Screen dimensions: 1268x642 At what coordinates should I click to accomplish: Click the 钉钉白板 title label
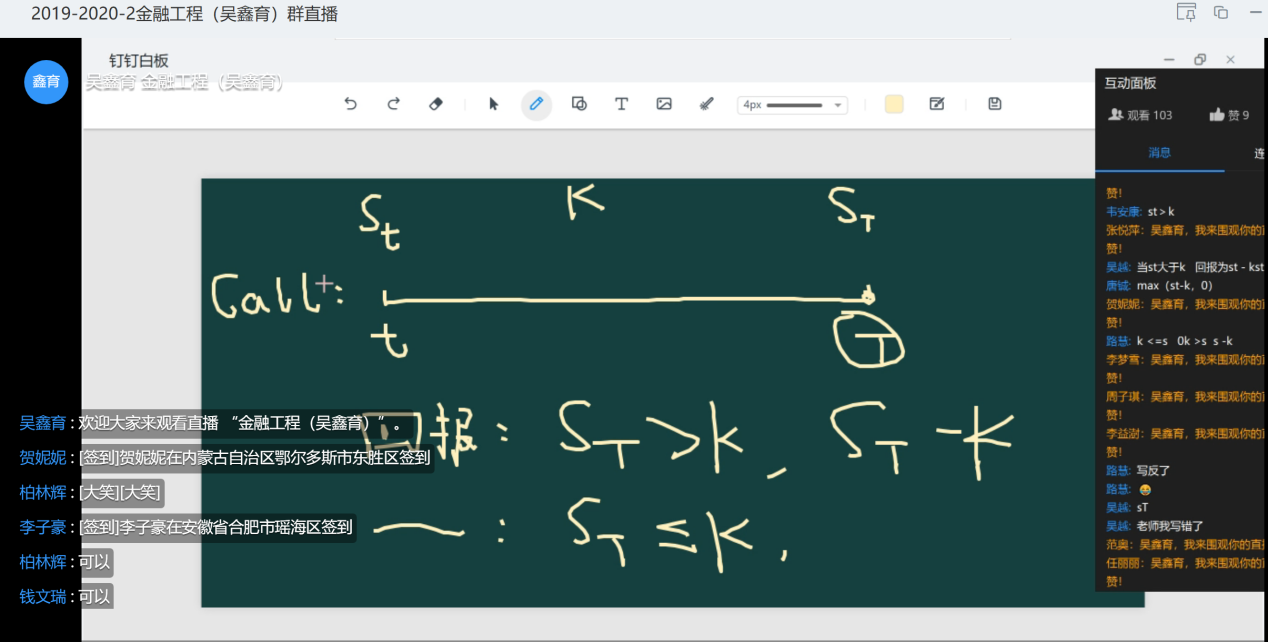139,60
